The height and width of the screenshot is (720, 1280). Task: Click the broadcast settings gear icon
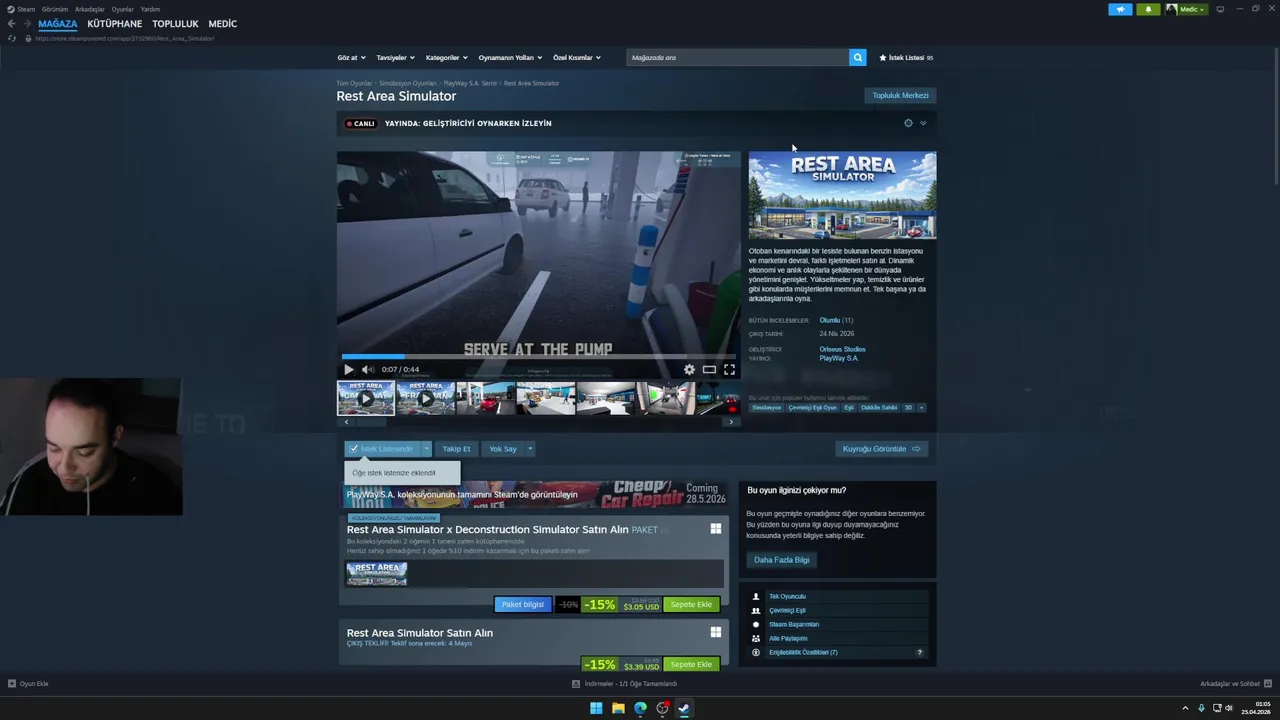(x=908, y=123)
